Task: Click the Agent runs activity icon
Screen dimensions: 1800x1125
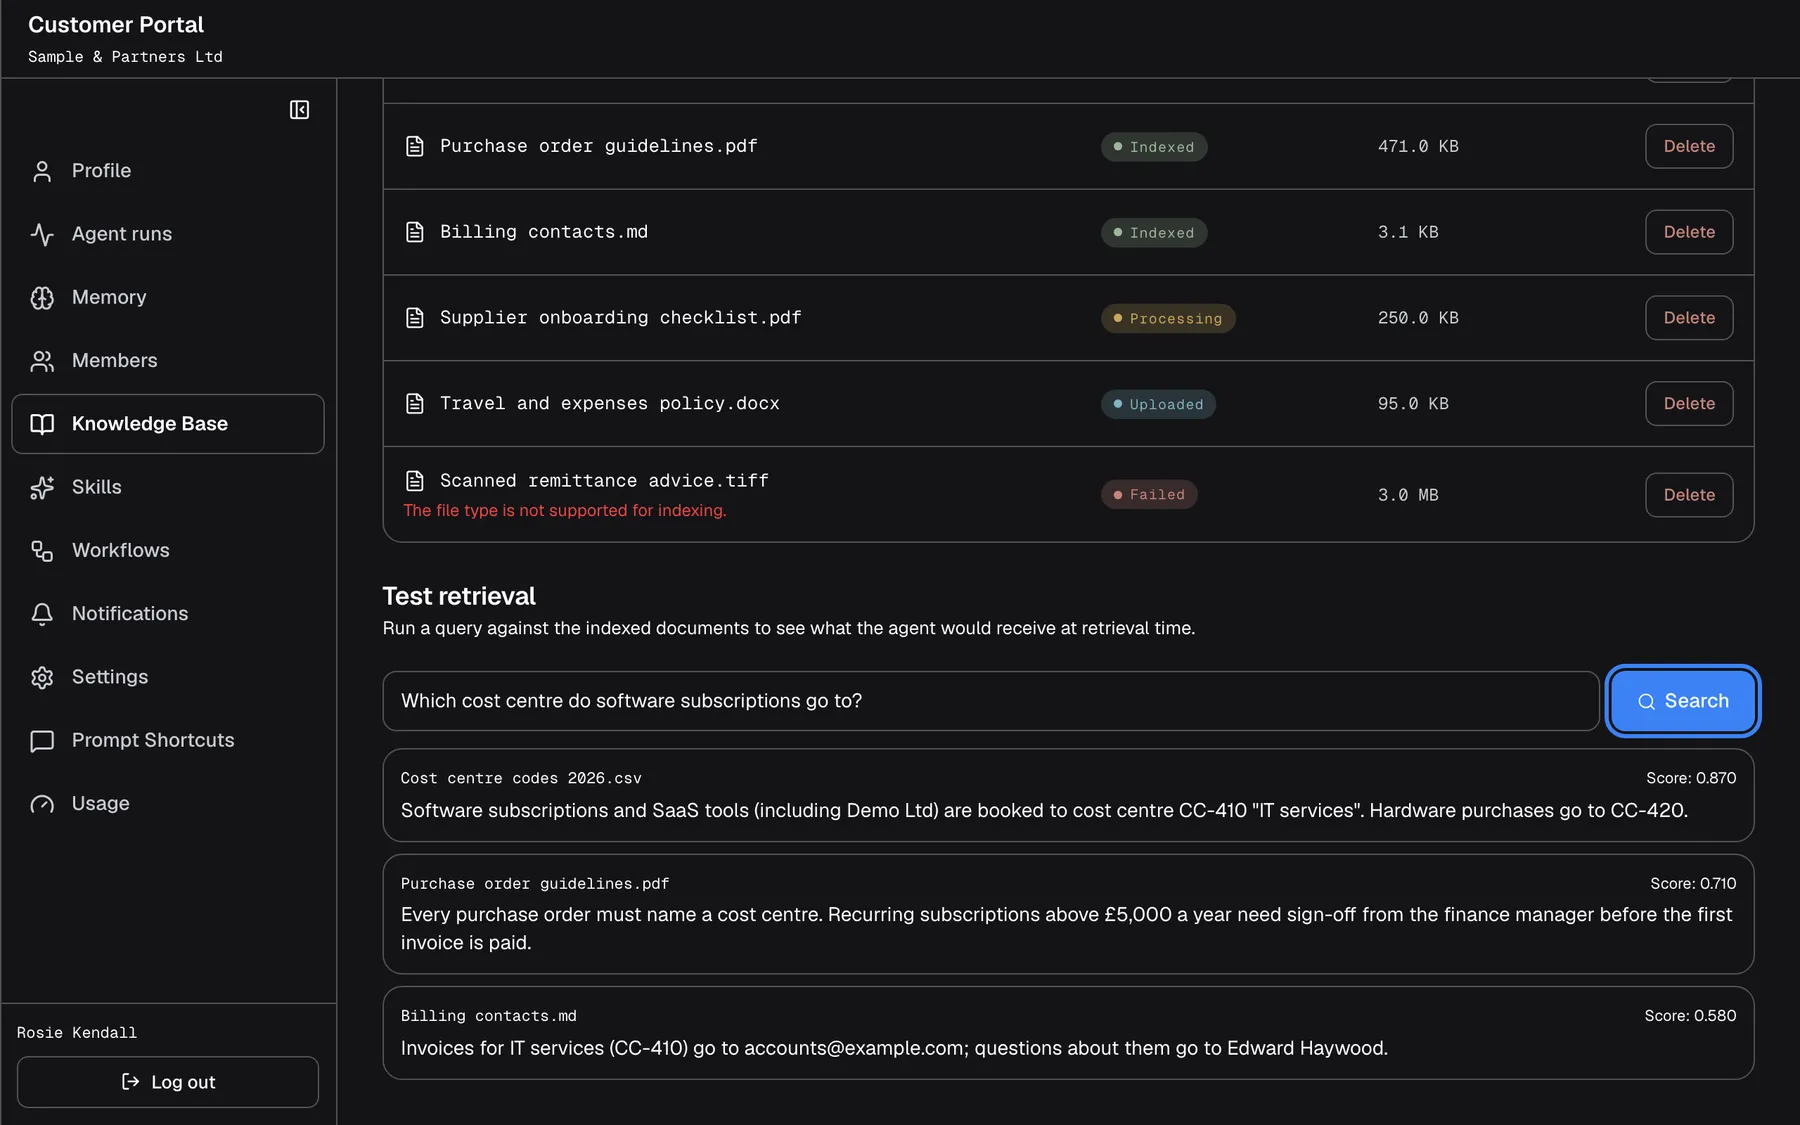Action: click(x=42, y=234)
